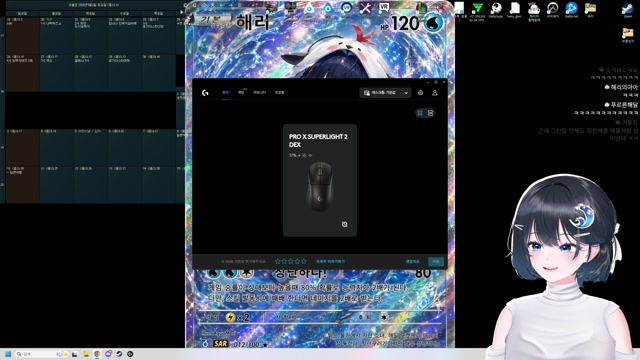Open G HUB settings gear
This screenshot has width=640, height=360.
[420, 93]
